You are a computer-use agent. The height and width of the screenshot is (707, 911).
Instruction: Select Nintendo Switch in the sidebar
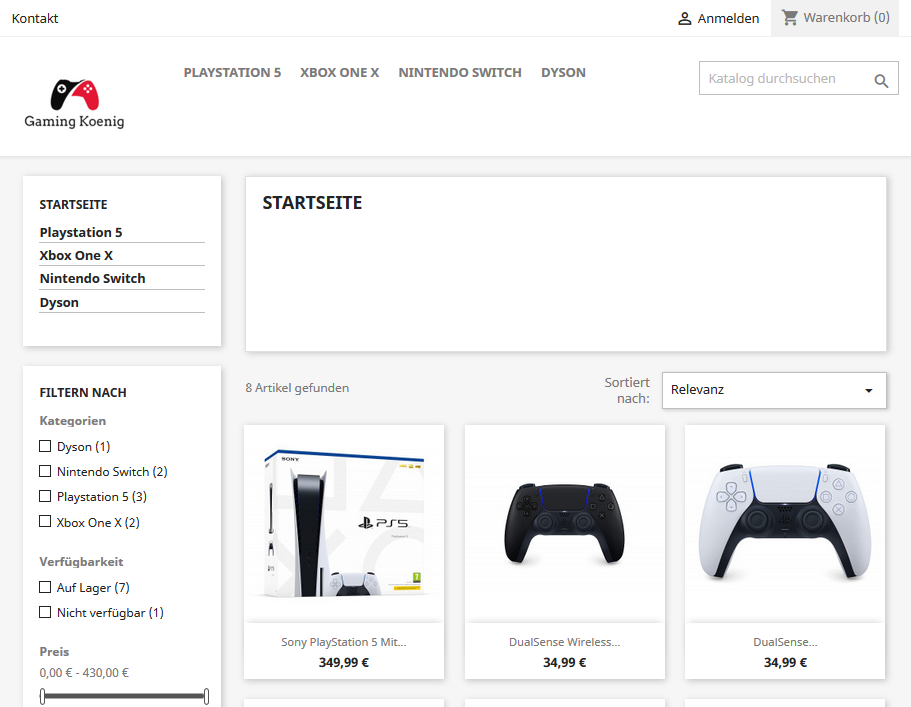pos(92,279)
